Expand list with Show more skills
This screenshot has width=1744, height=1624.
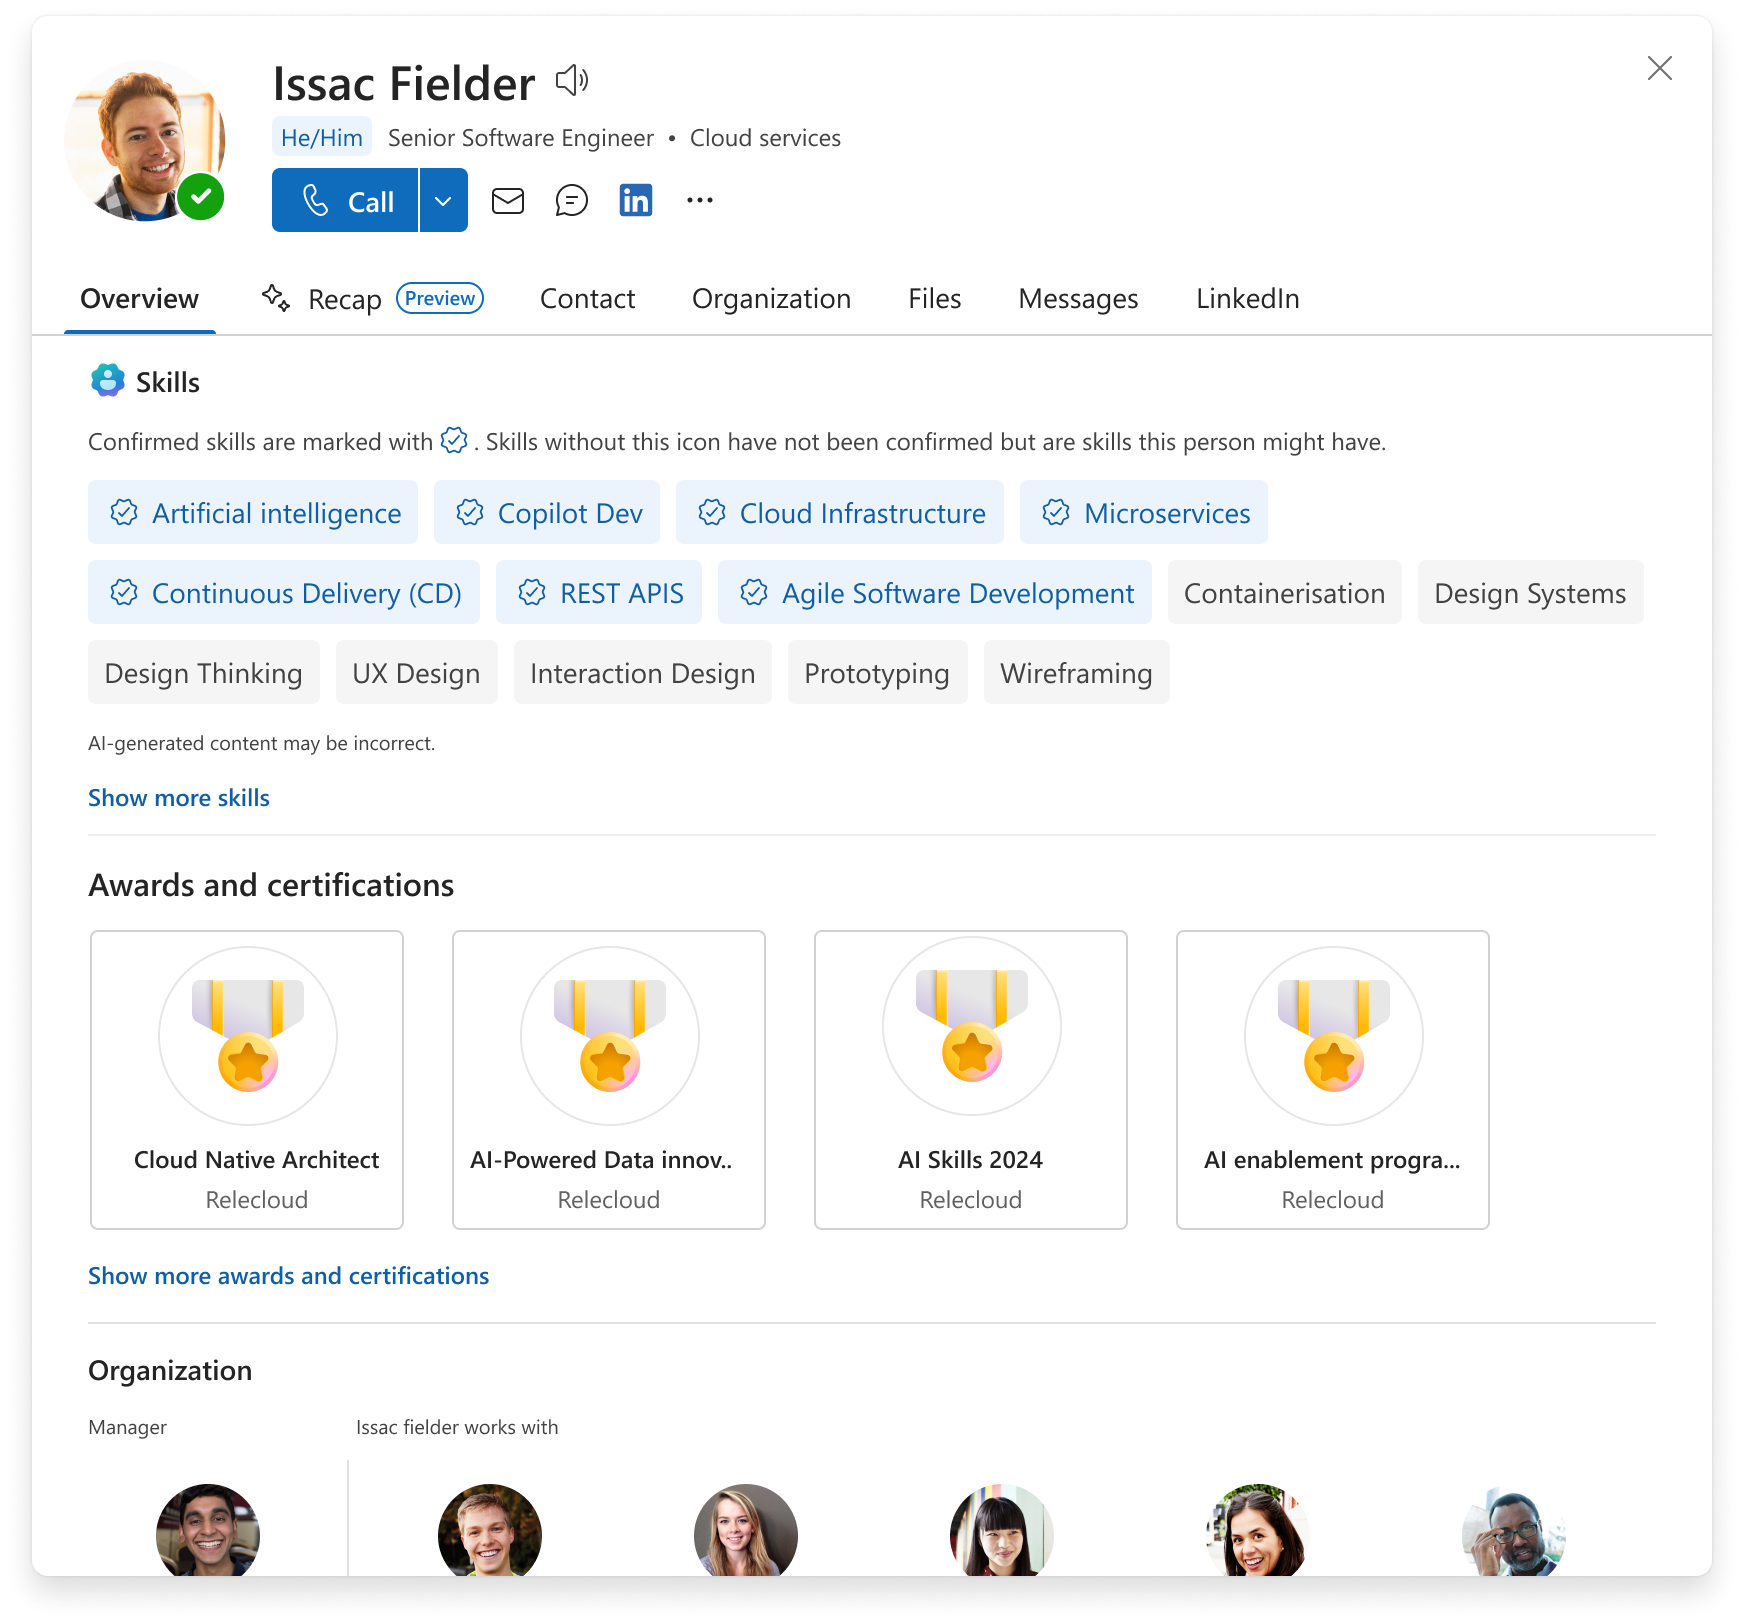(179, 798)
